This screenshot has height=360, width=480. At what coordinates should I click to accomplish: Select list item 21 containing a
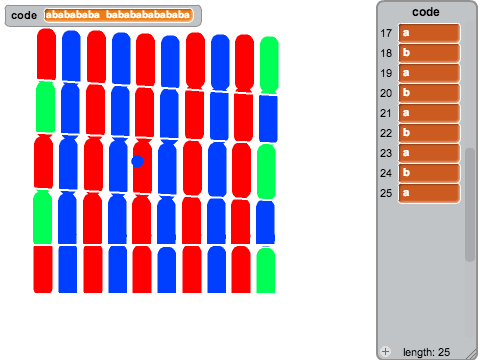429,113
